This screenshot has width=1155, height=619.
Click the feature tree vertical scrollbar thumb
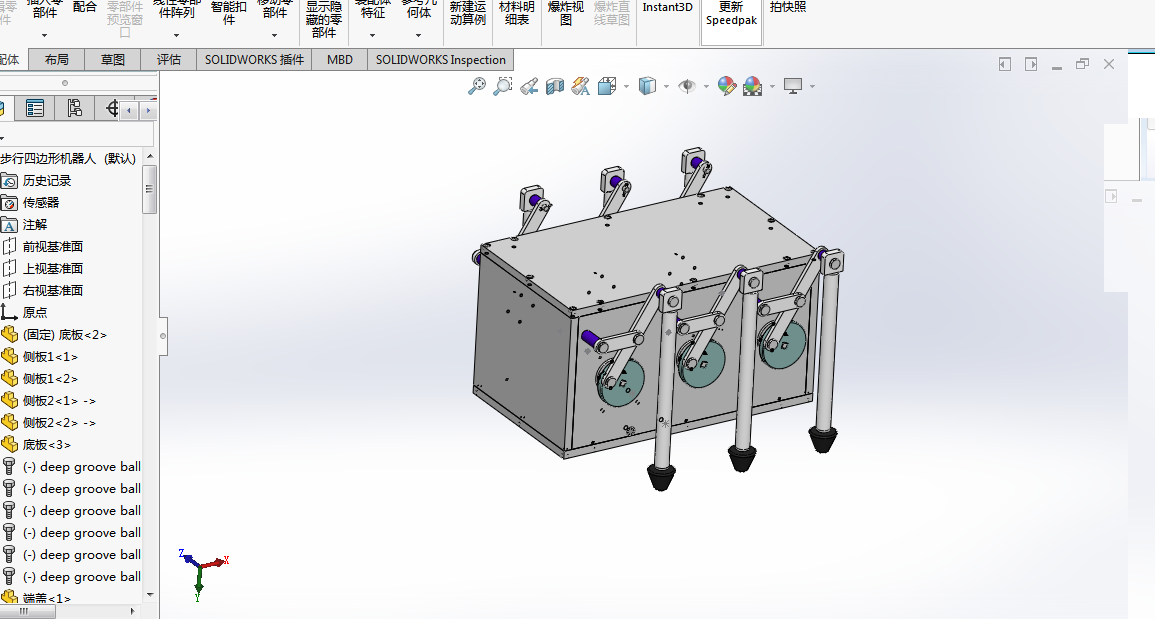tap(150, 189)
